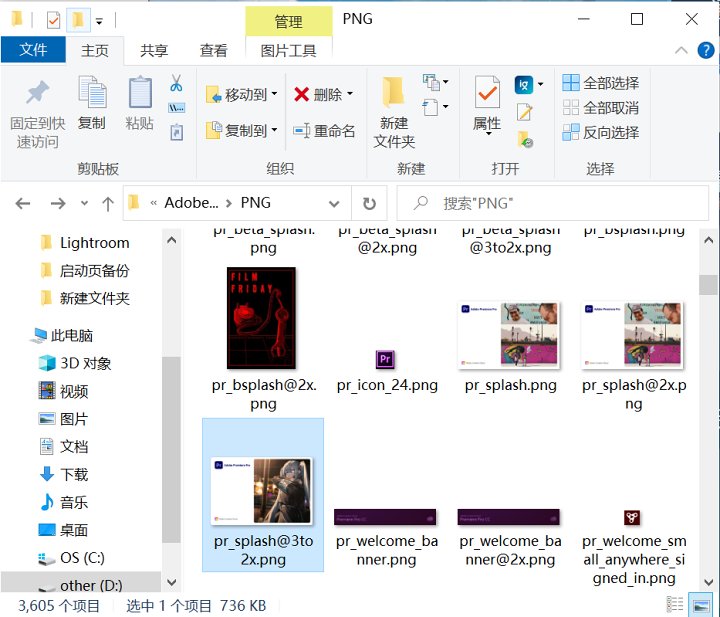
Task: Click Rename (重命名) button
Action: 324,131
